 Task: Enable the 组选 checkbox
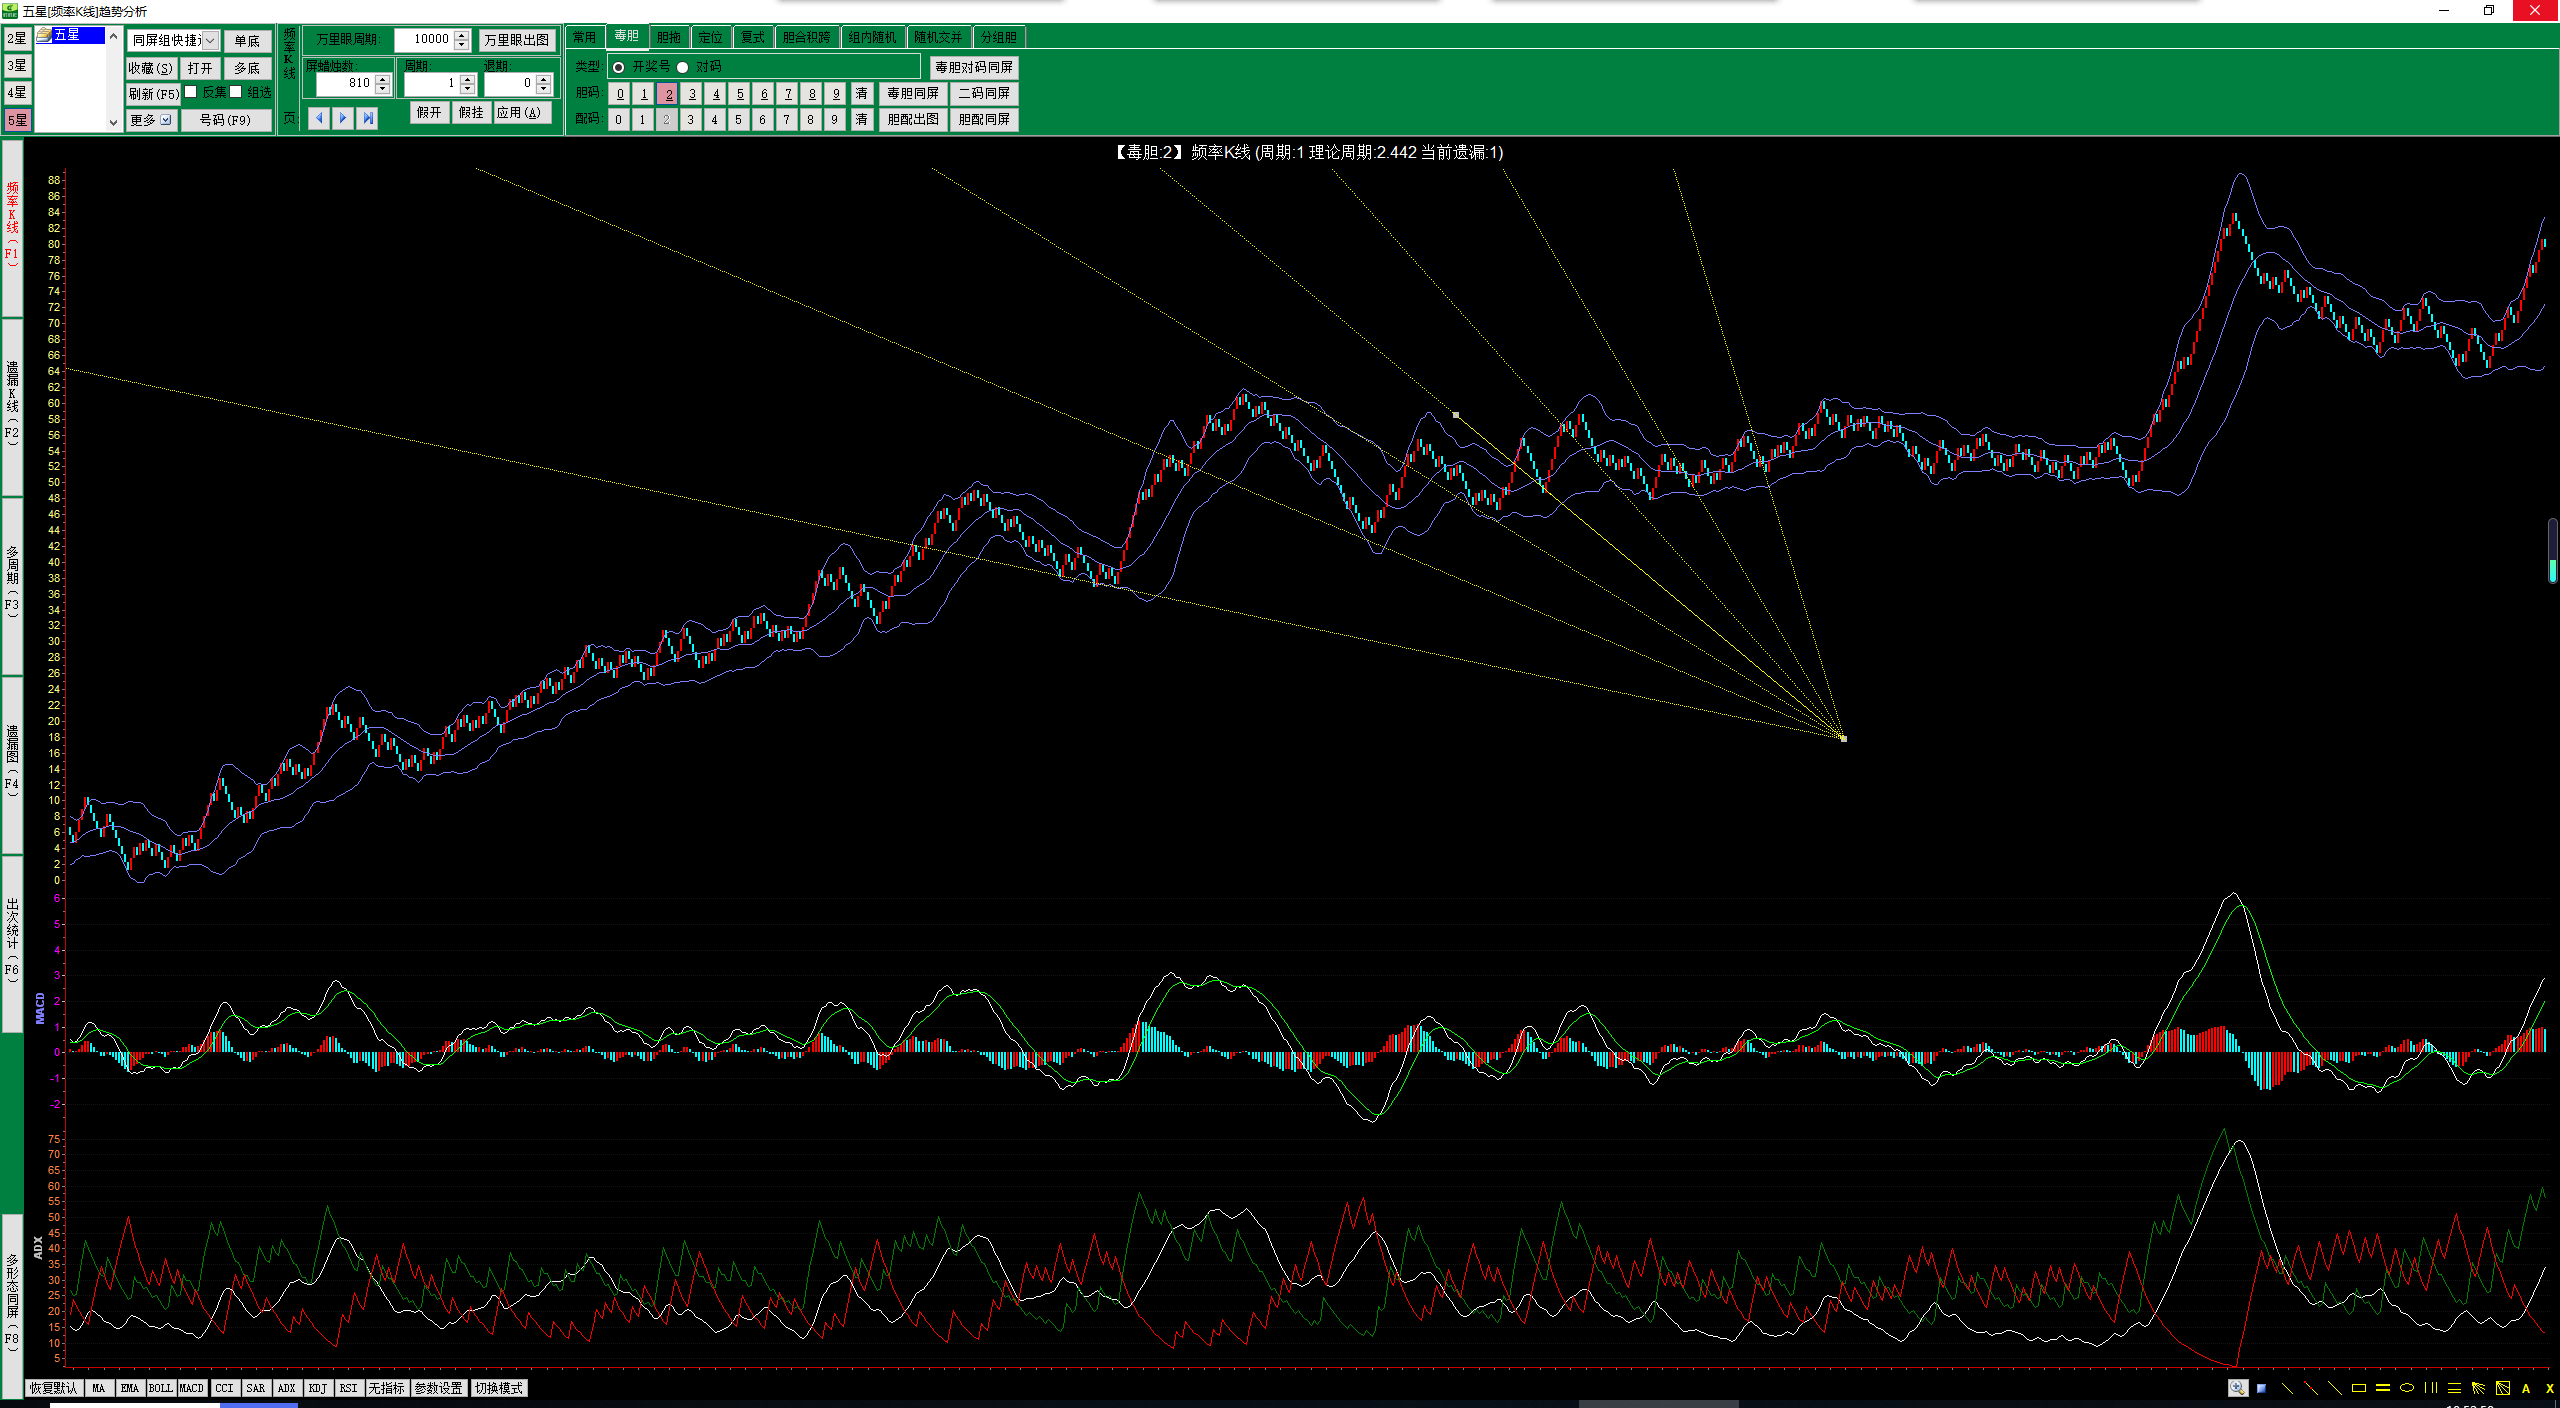(x=236, y=92)
